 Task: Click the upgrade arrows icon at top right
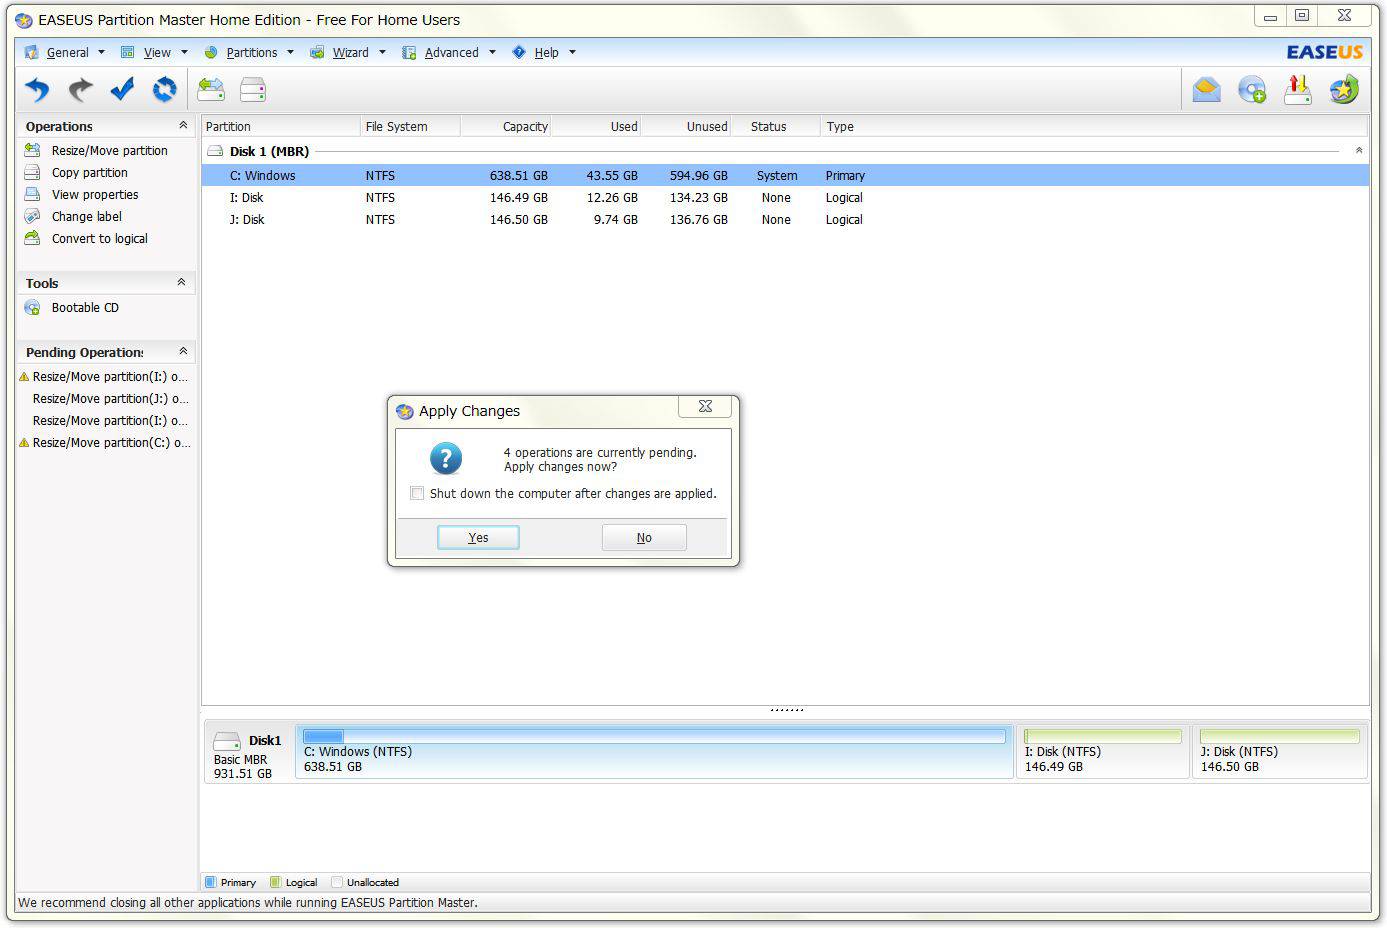pos(1298,90)
